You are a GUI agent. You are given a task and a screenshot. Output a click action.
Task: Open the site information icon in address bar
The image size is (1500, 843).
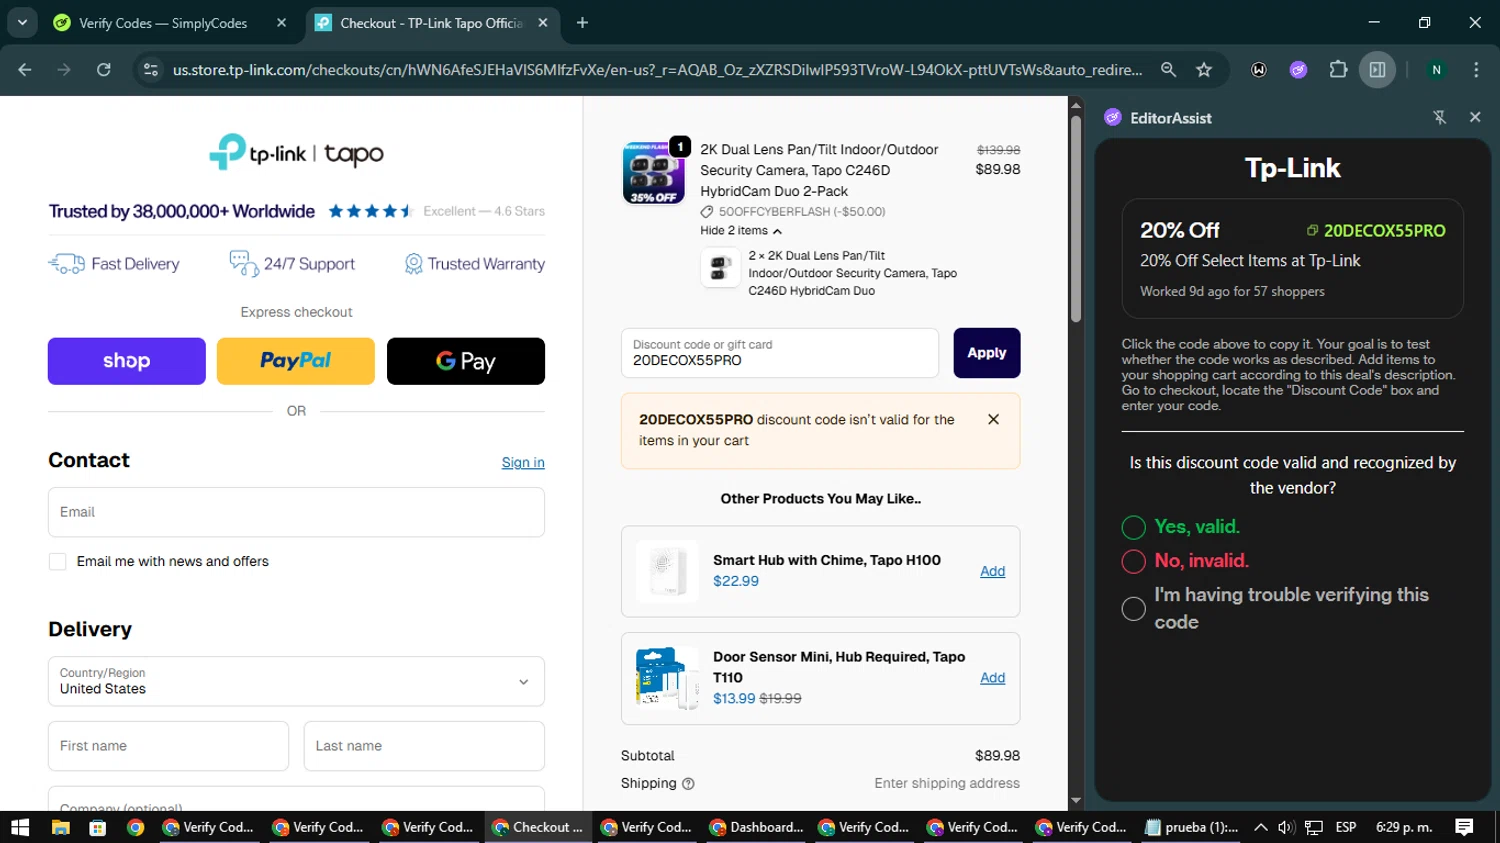151,69
